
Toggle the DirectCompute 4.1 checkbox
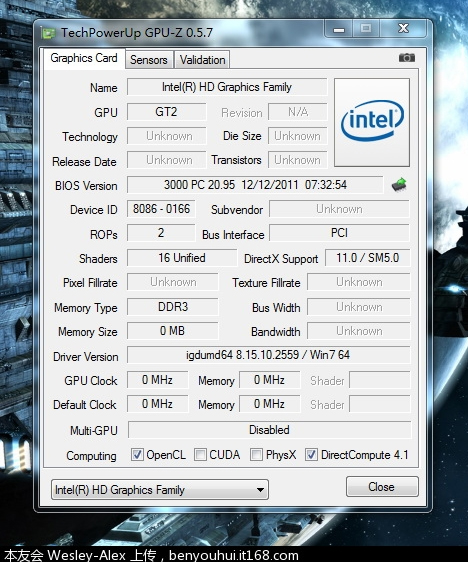click(311, 454)
